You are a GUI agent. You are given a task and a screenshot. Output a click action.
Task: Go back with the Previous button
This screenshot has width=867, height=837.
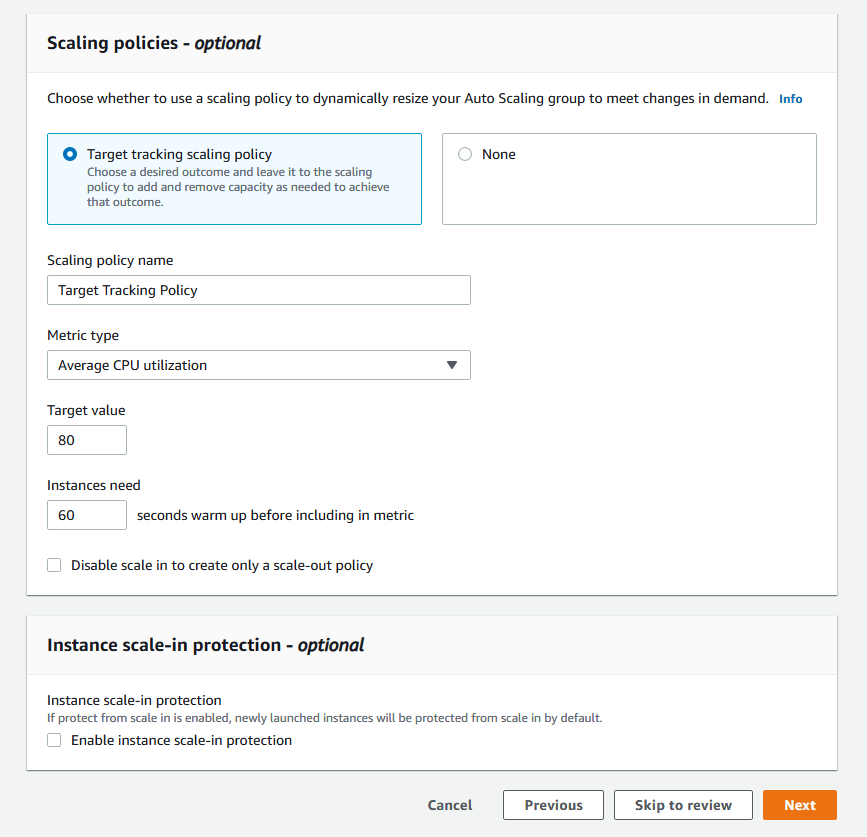553,805
